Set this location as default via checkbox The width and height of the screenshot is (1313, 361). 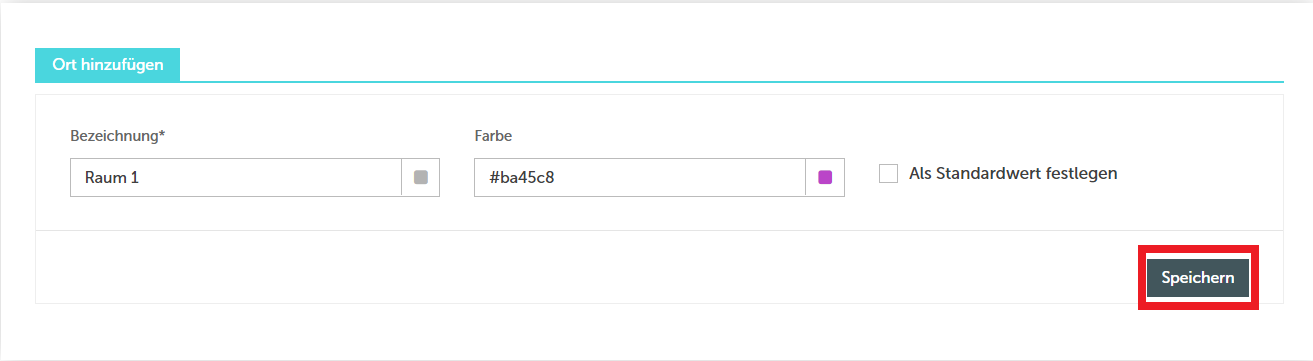click(x=888, y=174)
